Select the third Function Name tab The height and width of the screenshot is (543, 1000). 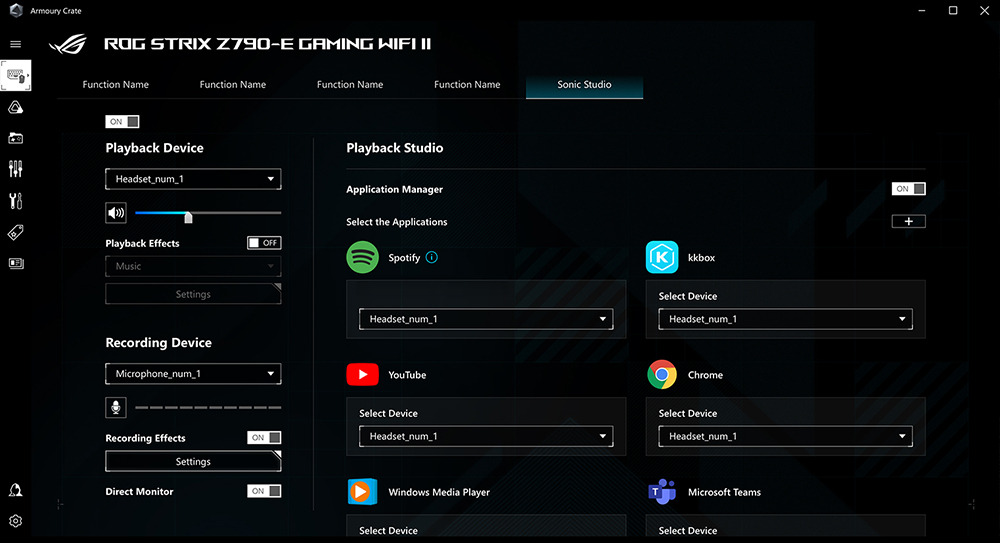coord(350,85)
